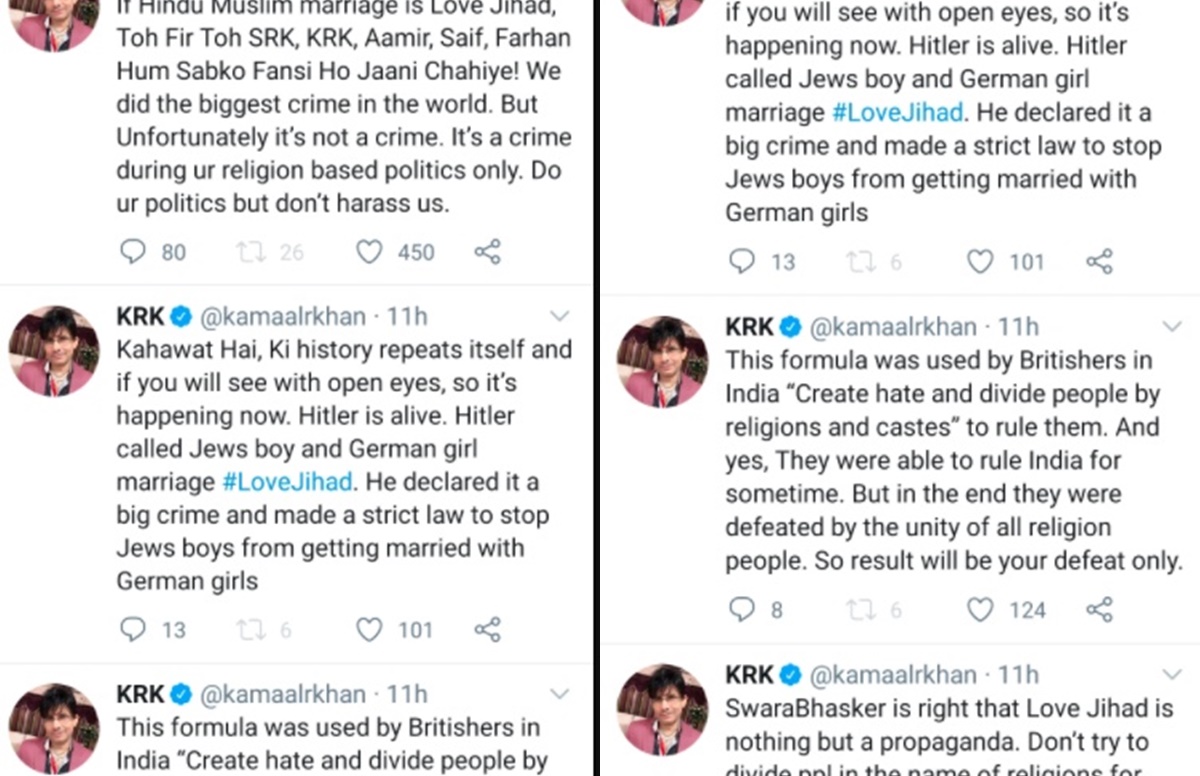Open the #LoveJihad hashtag in left panel

(x=287, y=481)
